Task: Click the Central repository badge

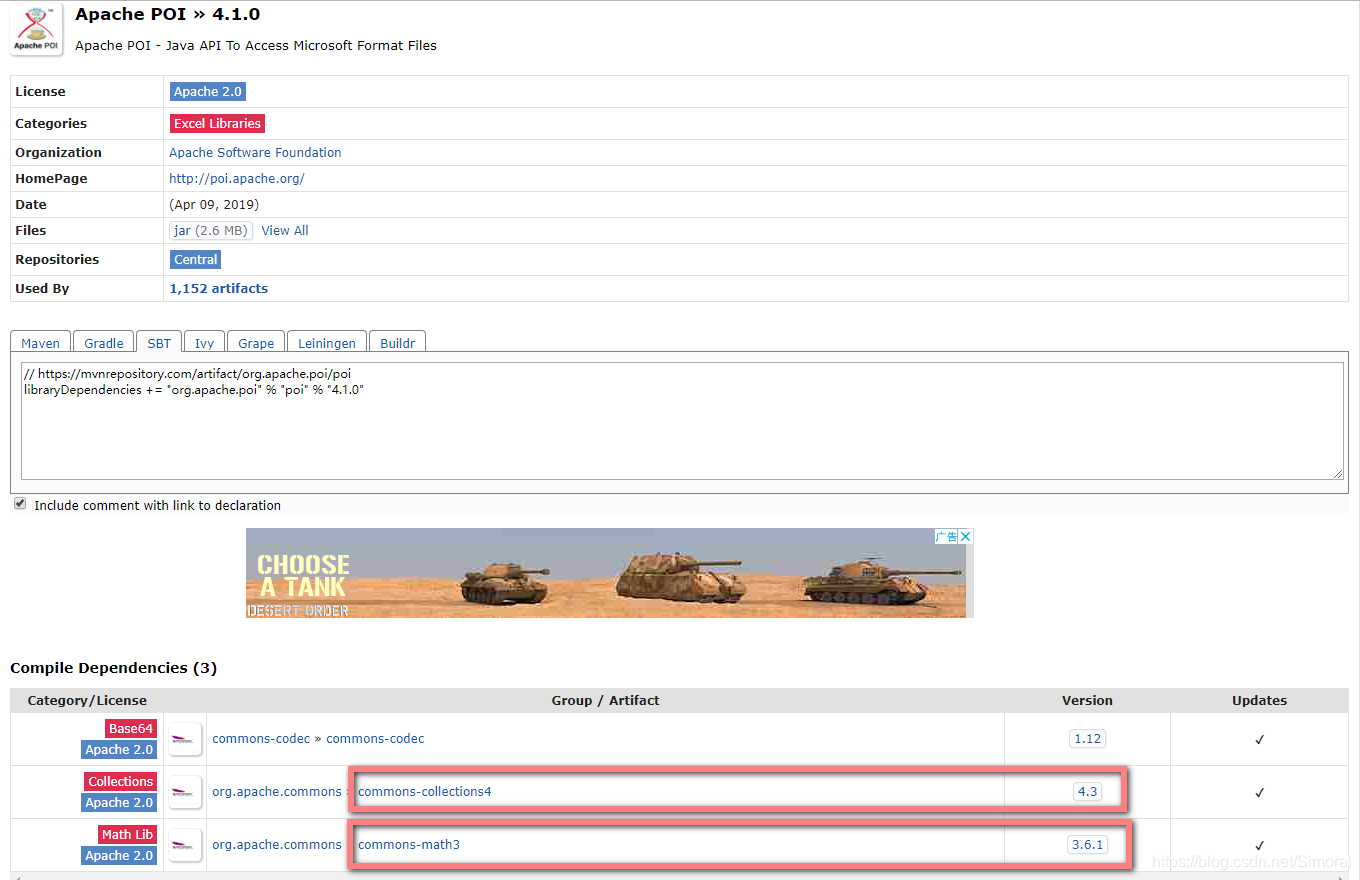Action: coord(196,260)
